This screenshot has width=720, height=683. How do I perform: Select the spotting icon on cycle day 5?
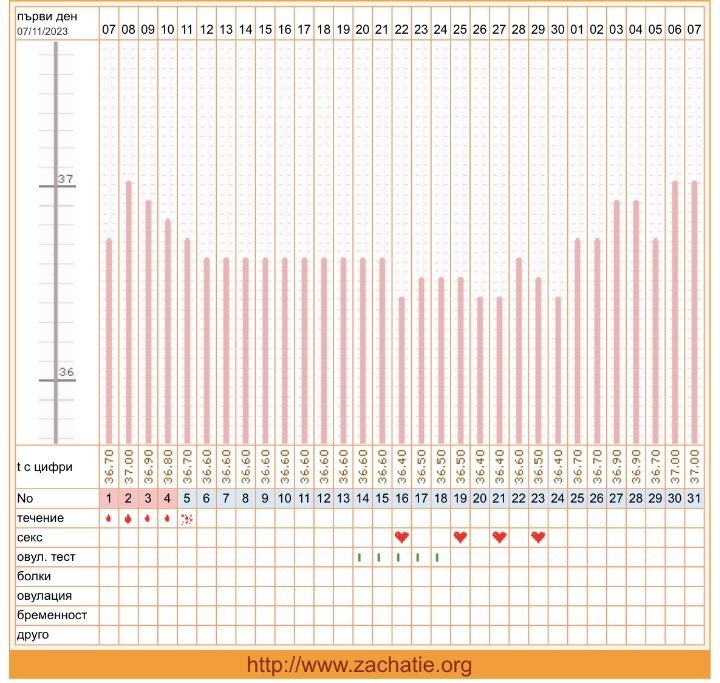pyautogui.click(x=187, y=518)
